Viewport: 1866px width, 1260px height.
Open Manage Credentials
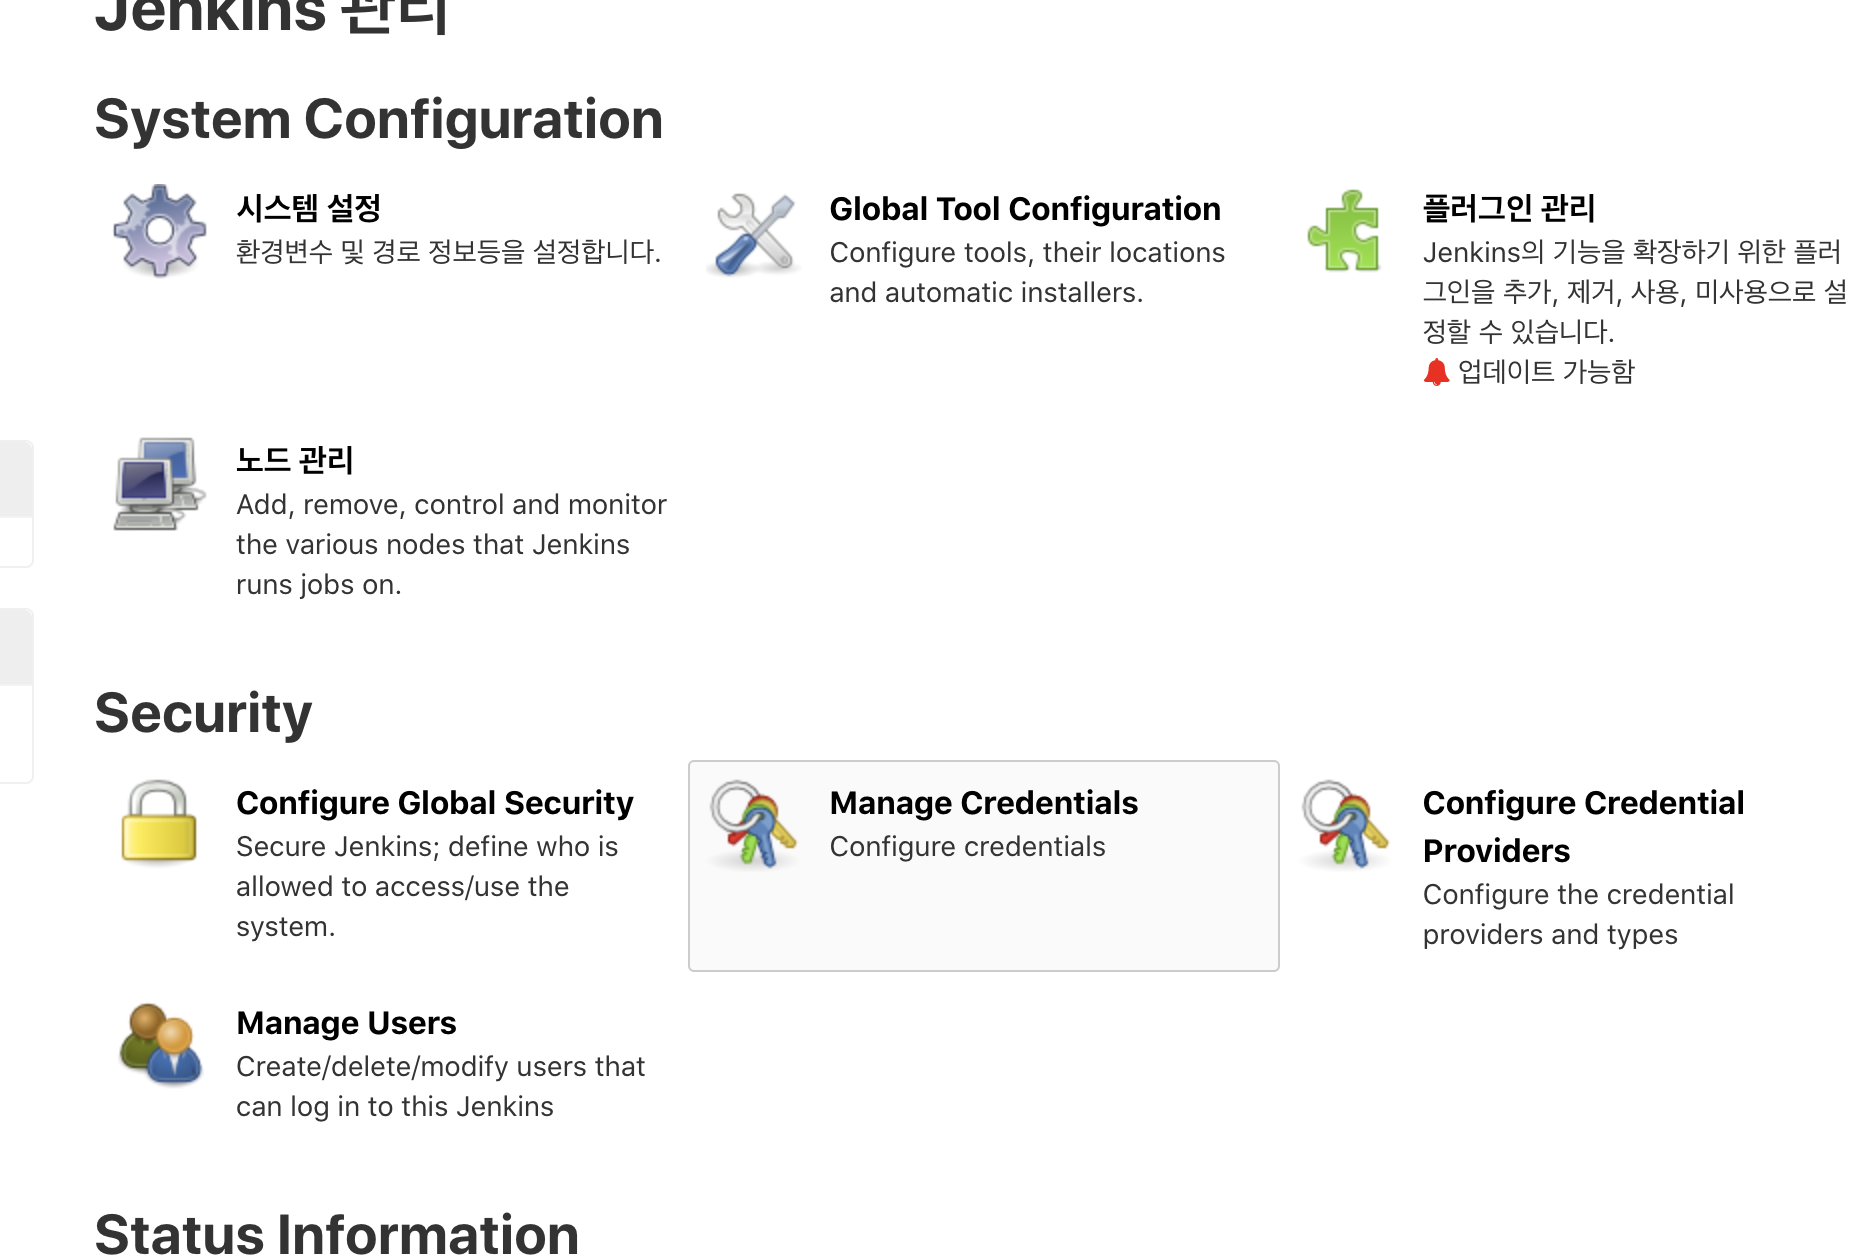pos(984,802)
